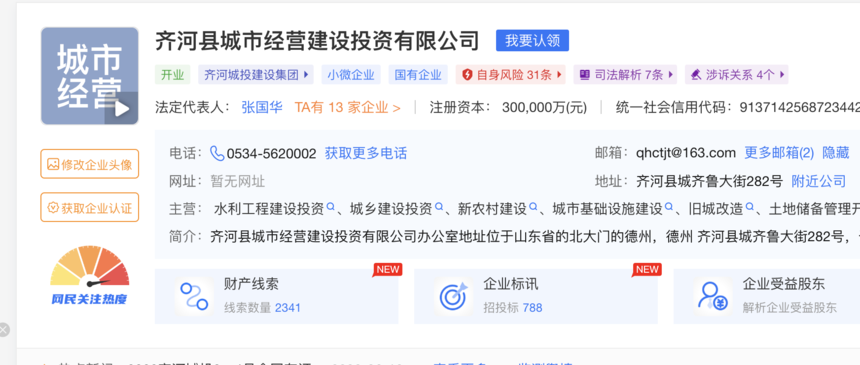Image resolution: width=860 pixels, height=365 pixels.
Task: Click 我要认领 button
Action: [x=532, y=41]
